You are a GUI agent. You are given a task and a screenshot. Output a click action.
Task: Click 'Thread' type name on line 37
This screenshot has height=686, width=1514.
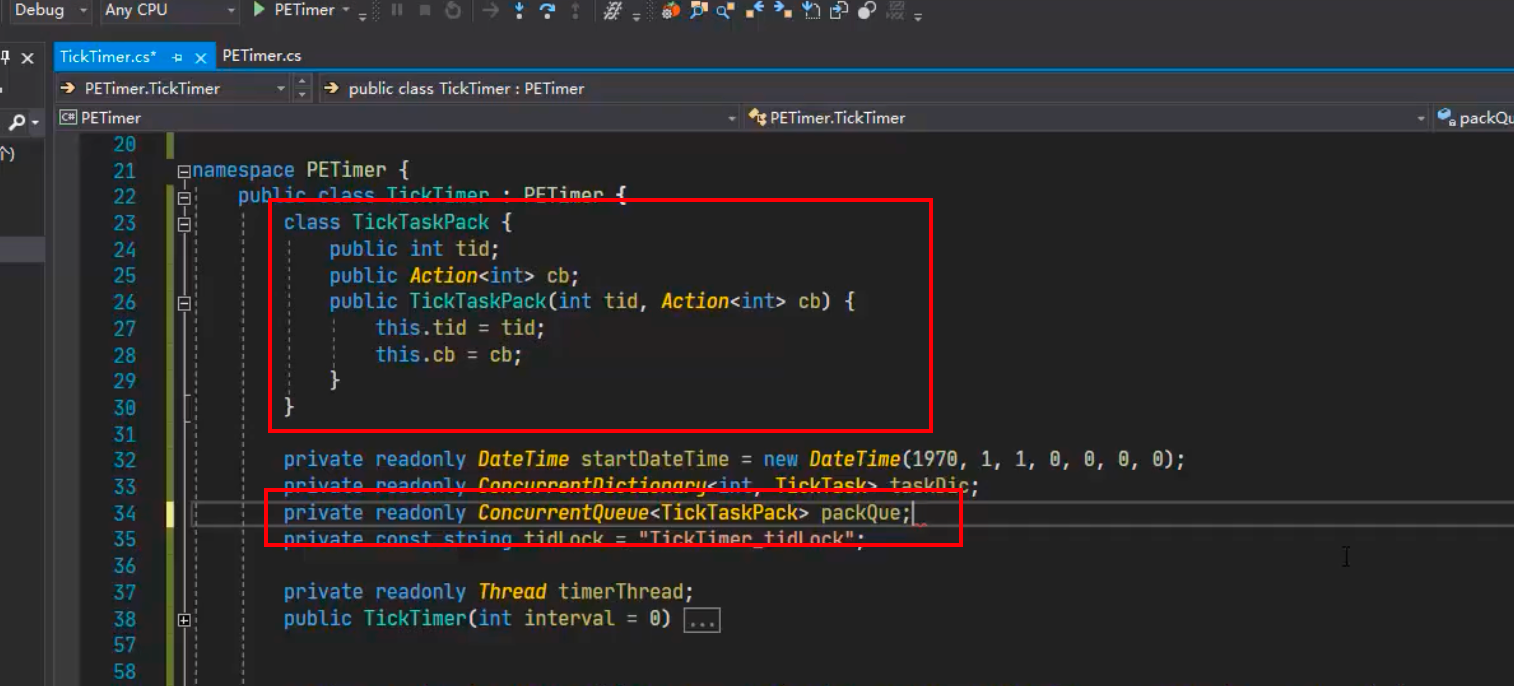pos(512,592)
